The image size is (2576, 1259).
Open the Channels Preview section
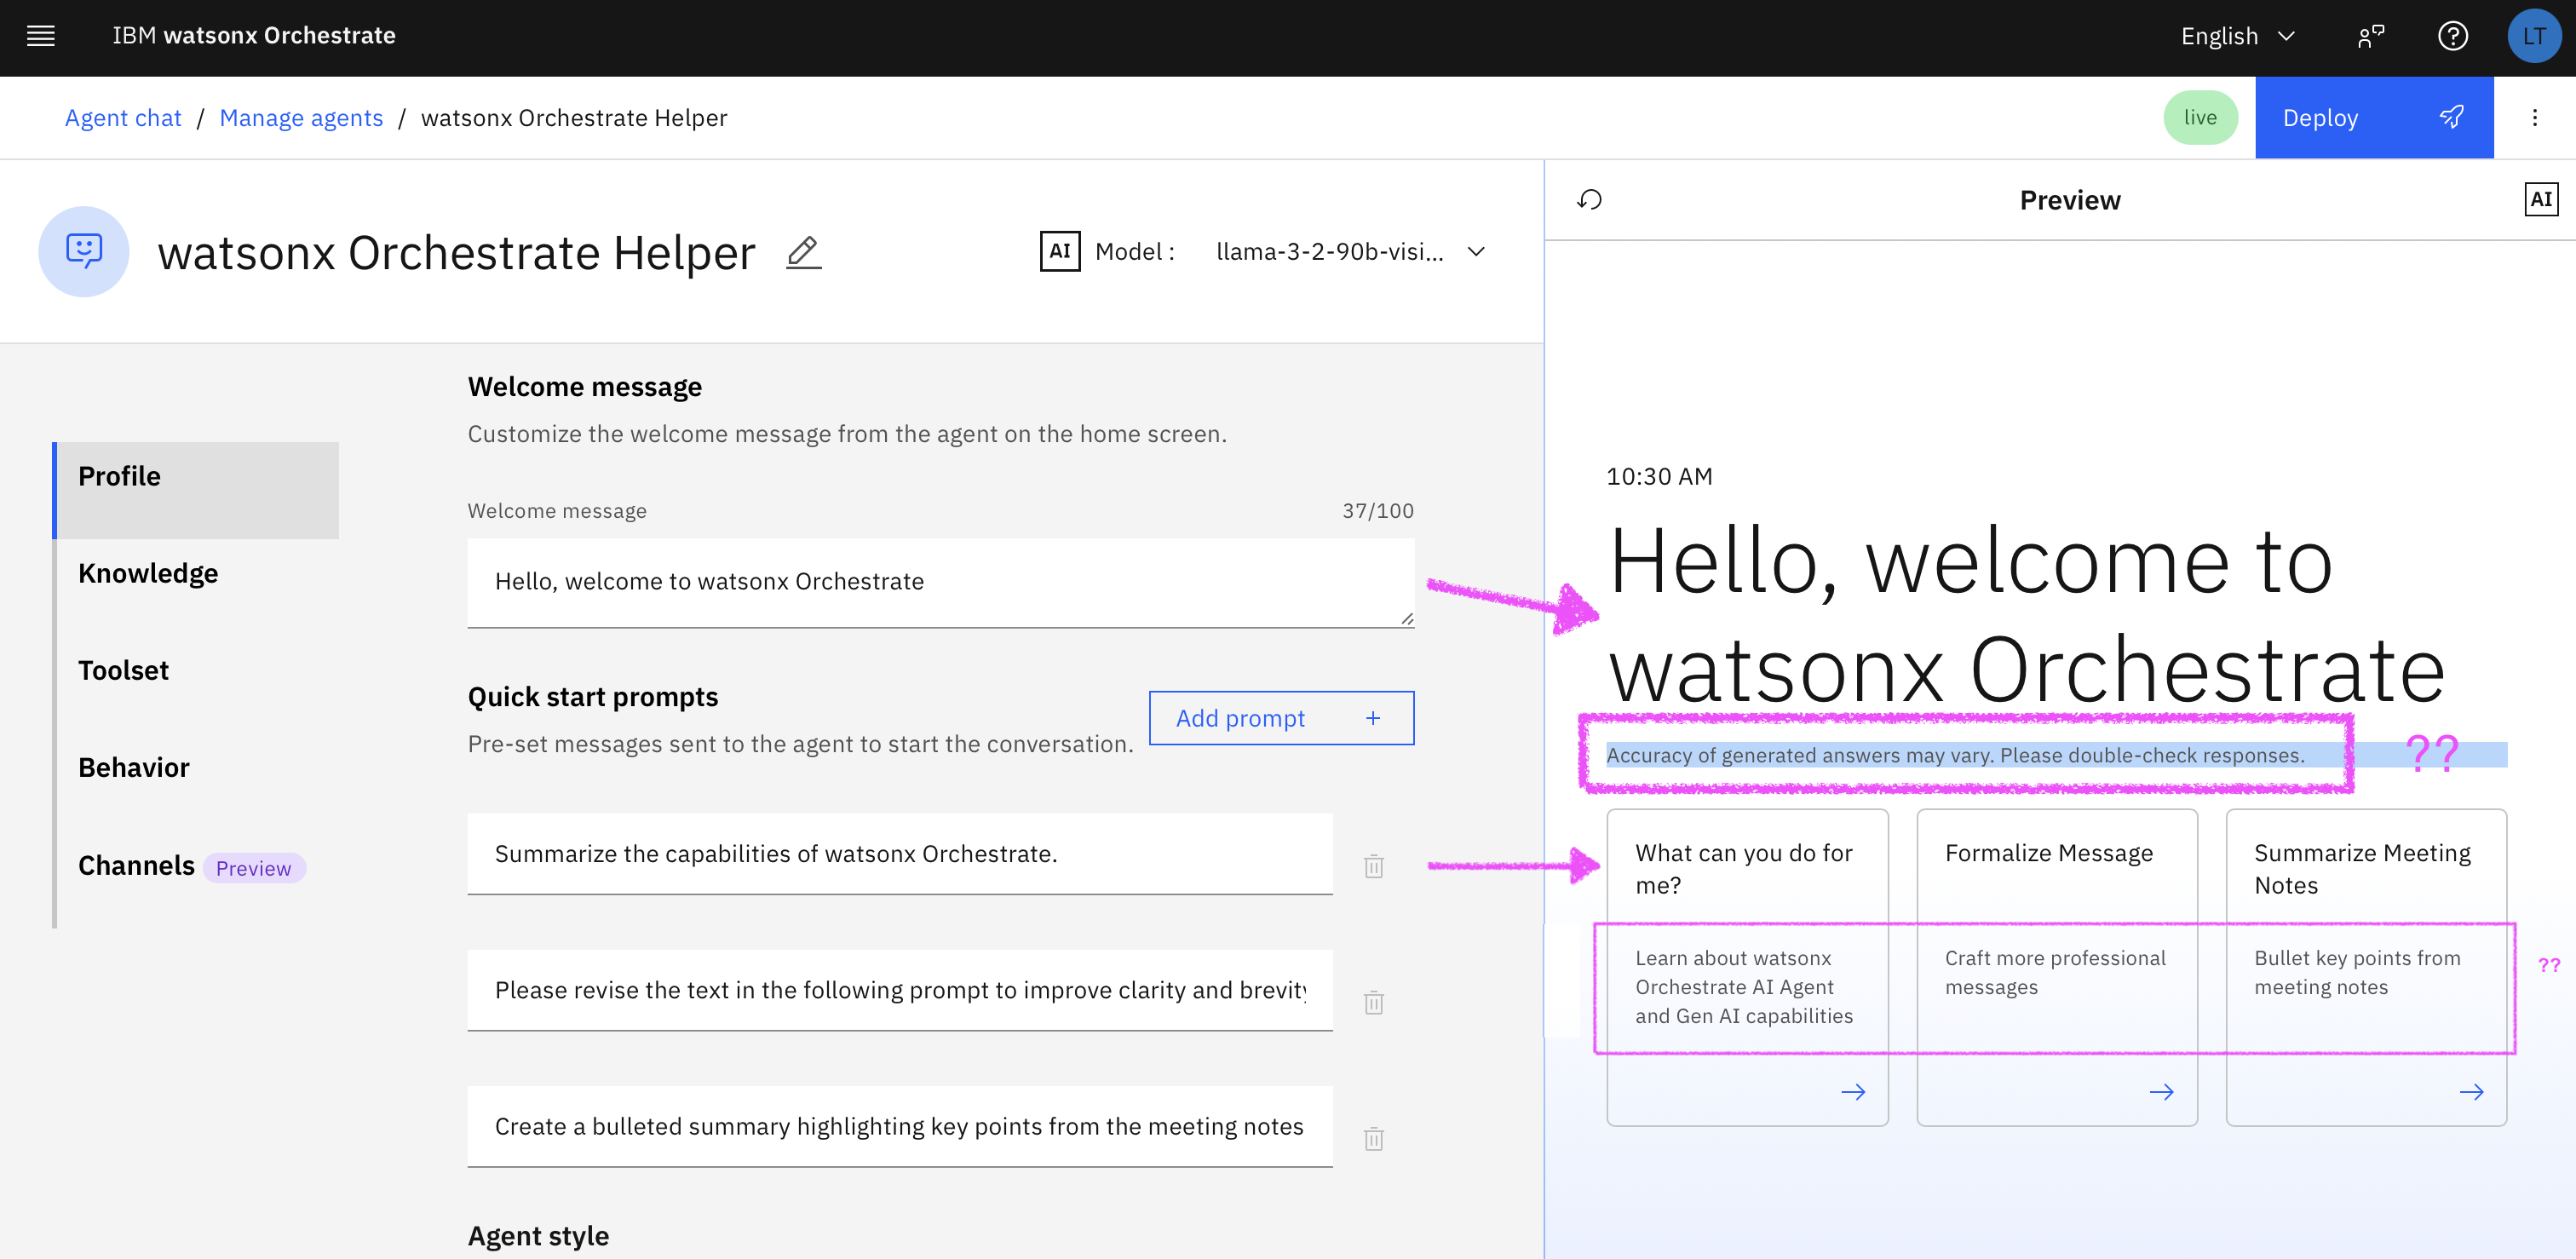coord(137,866)
